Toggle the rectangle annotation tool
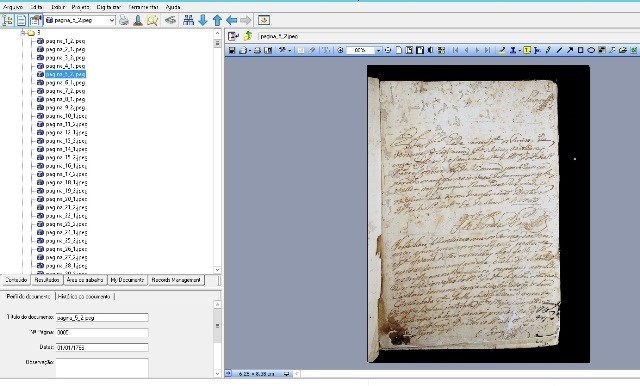The image size is (640, 386). coord(580,50)
